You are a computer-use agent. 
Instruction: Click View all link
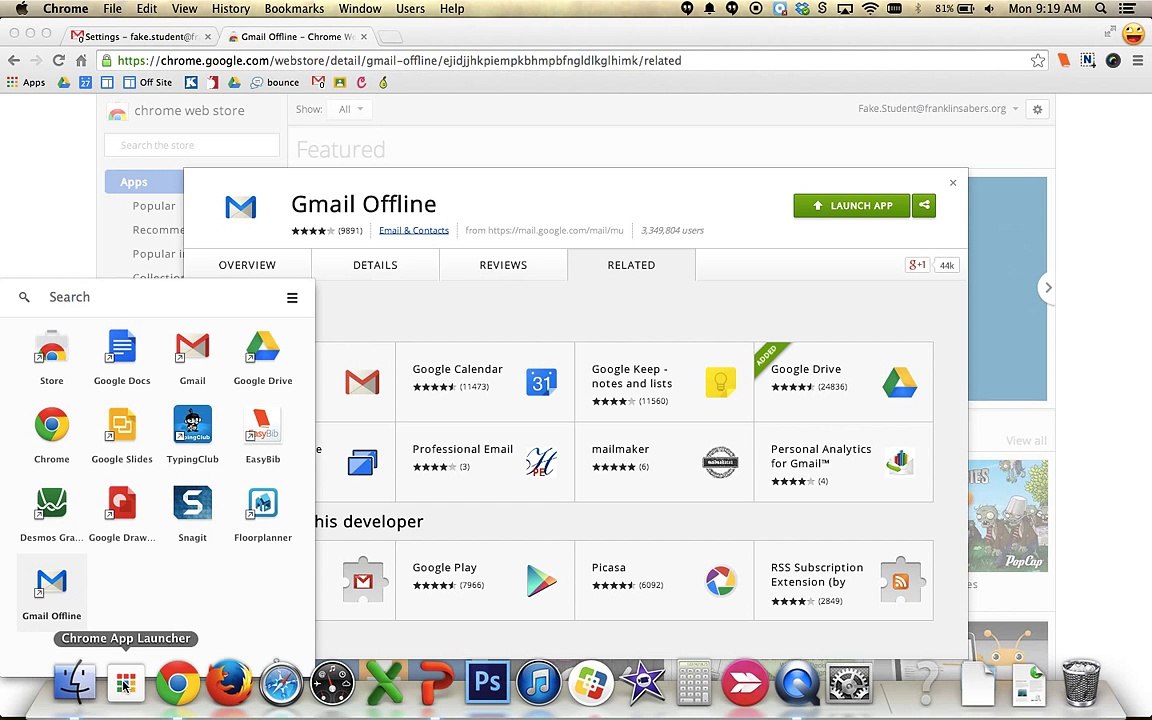(1026, 441)
